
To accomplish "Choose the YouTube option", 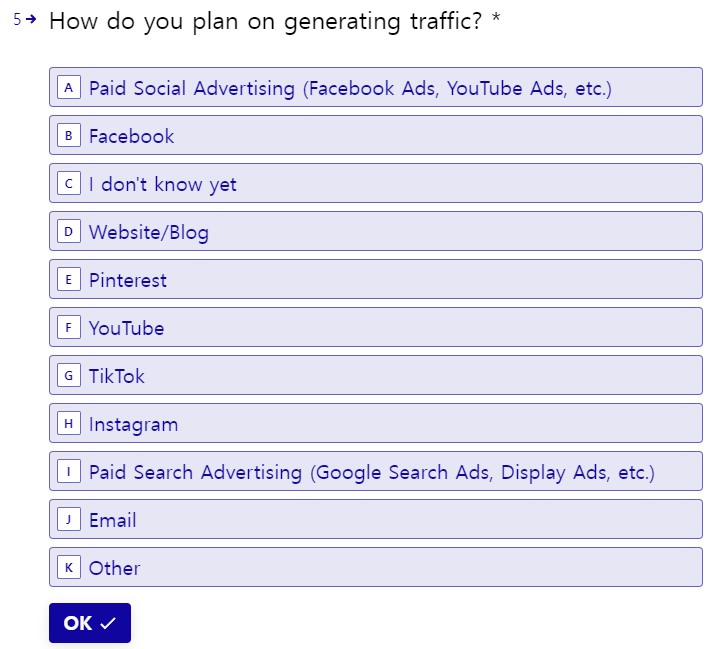I will (376, 327).
